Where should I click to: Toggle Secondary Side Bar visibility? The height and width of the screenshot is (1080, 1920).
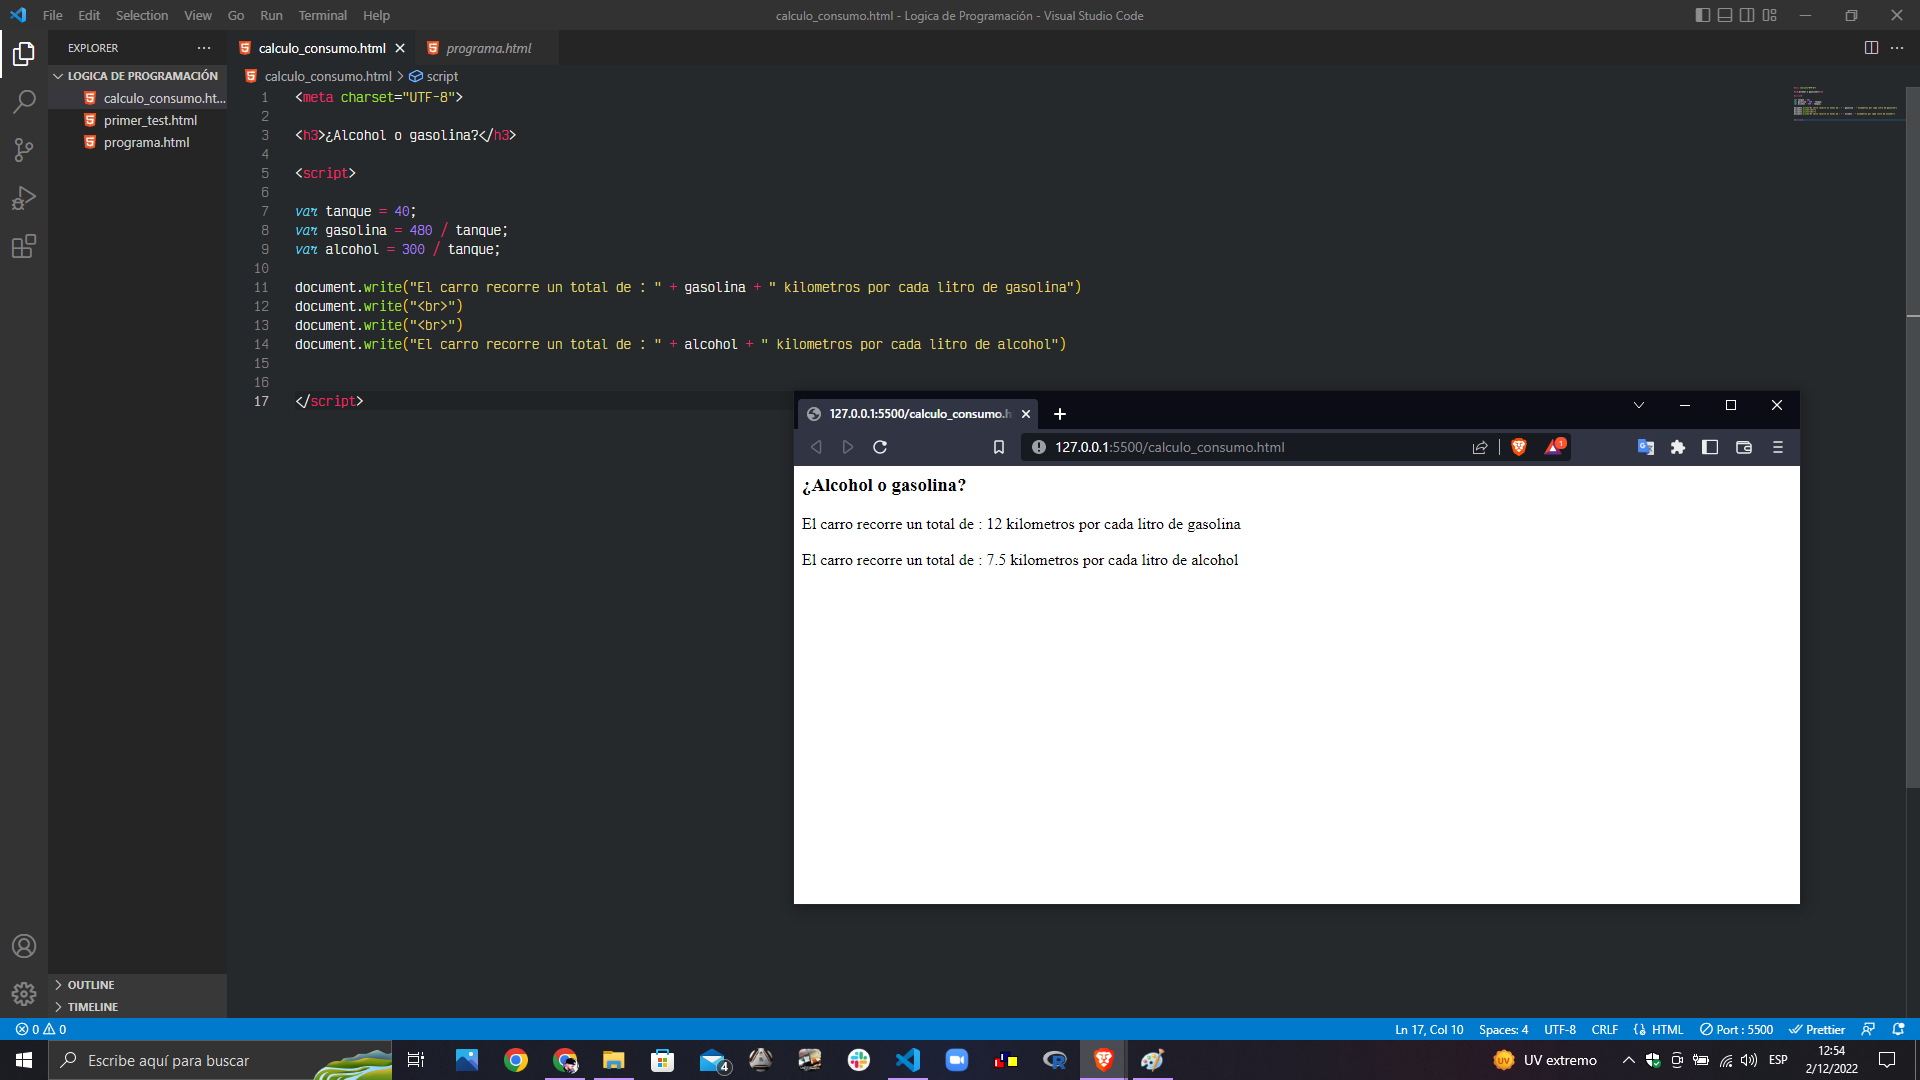tap(1747, 15)
